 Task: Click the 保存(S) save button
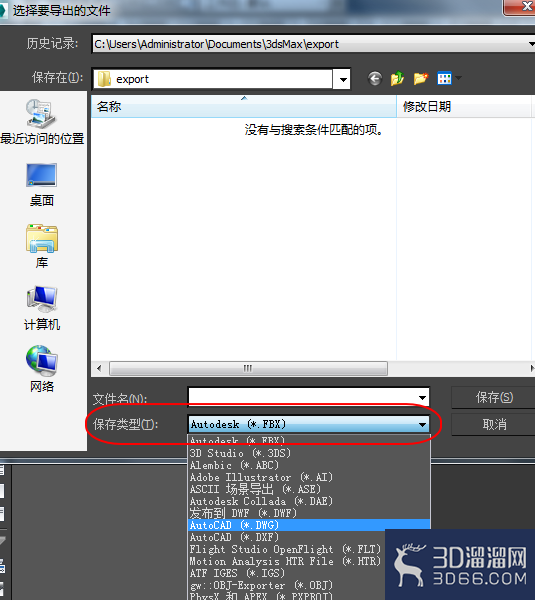pos(494,398)
